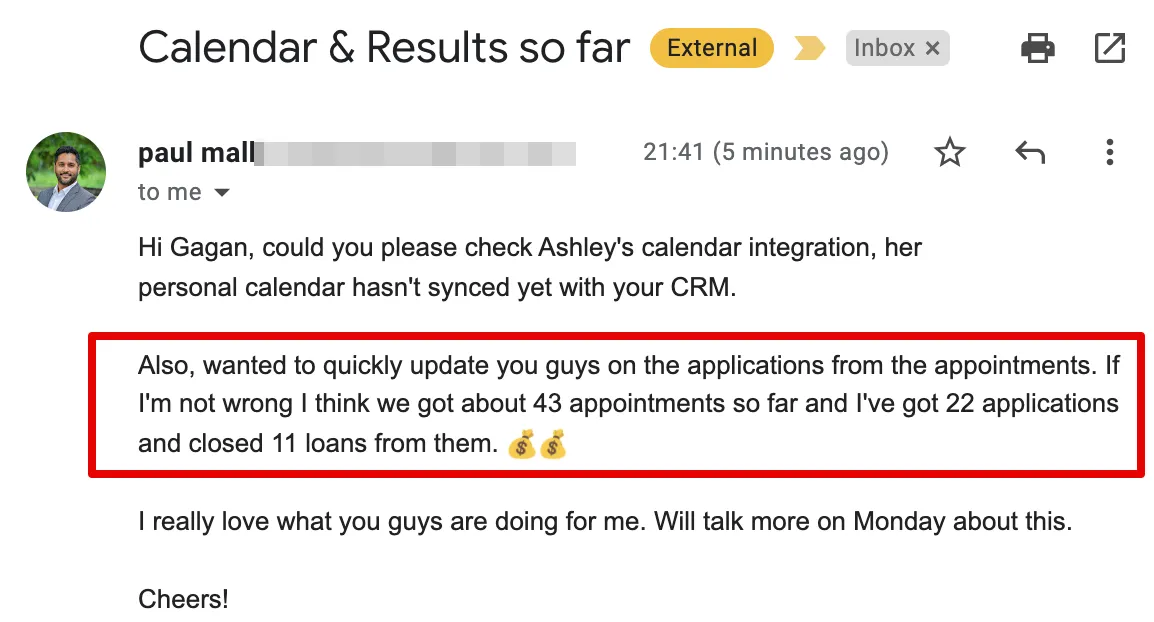Remove the Inbox label with its x

coord(932,48)
